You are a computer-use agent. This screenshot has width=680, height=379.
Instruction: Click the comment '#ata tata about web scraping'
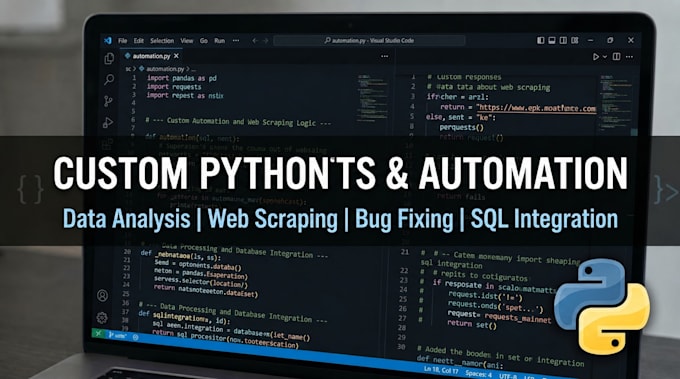488,87
